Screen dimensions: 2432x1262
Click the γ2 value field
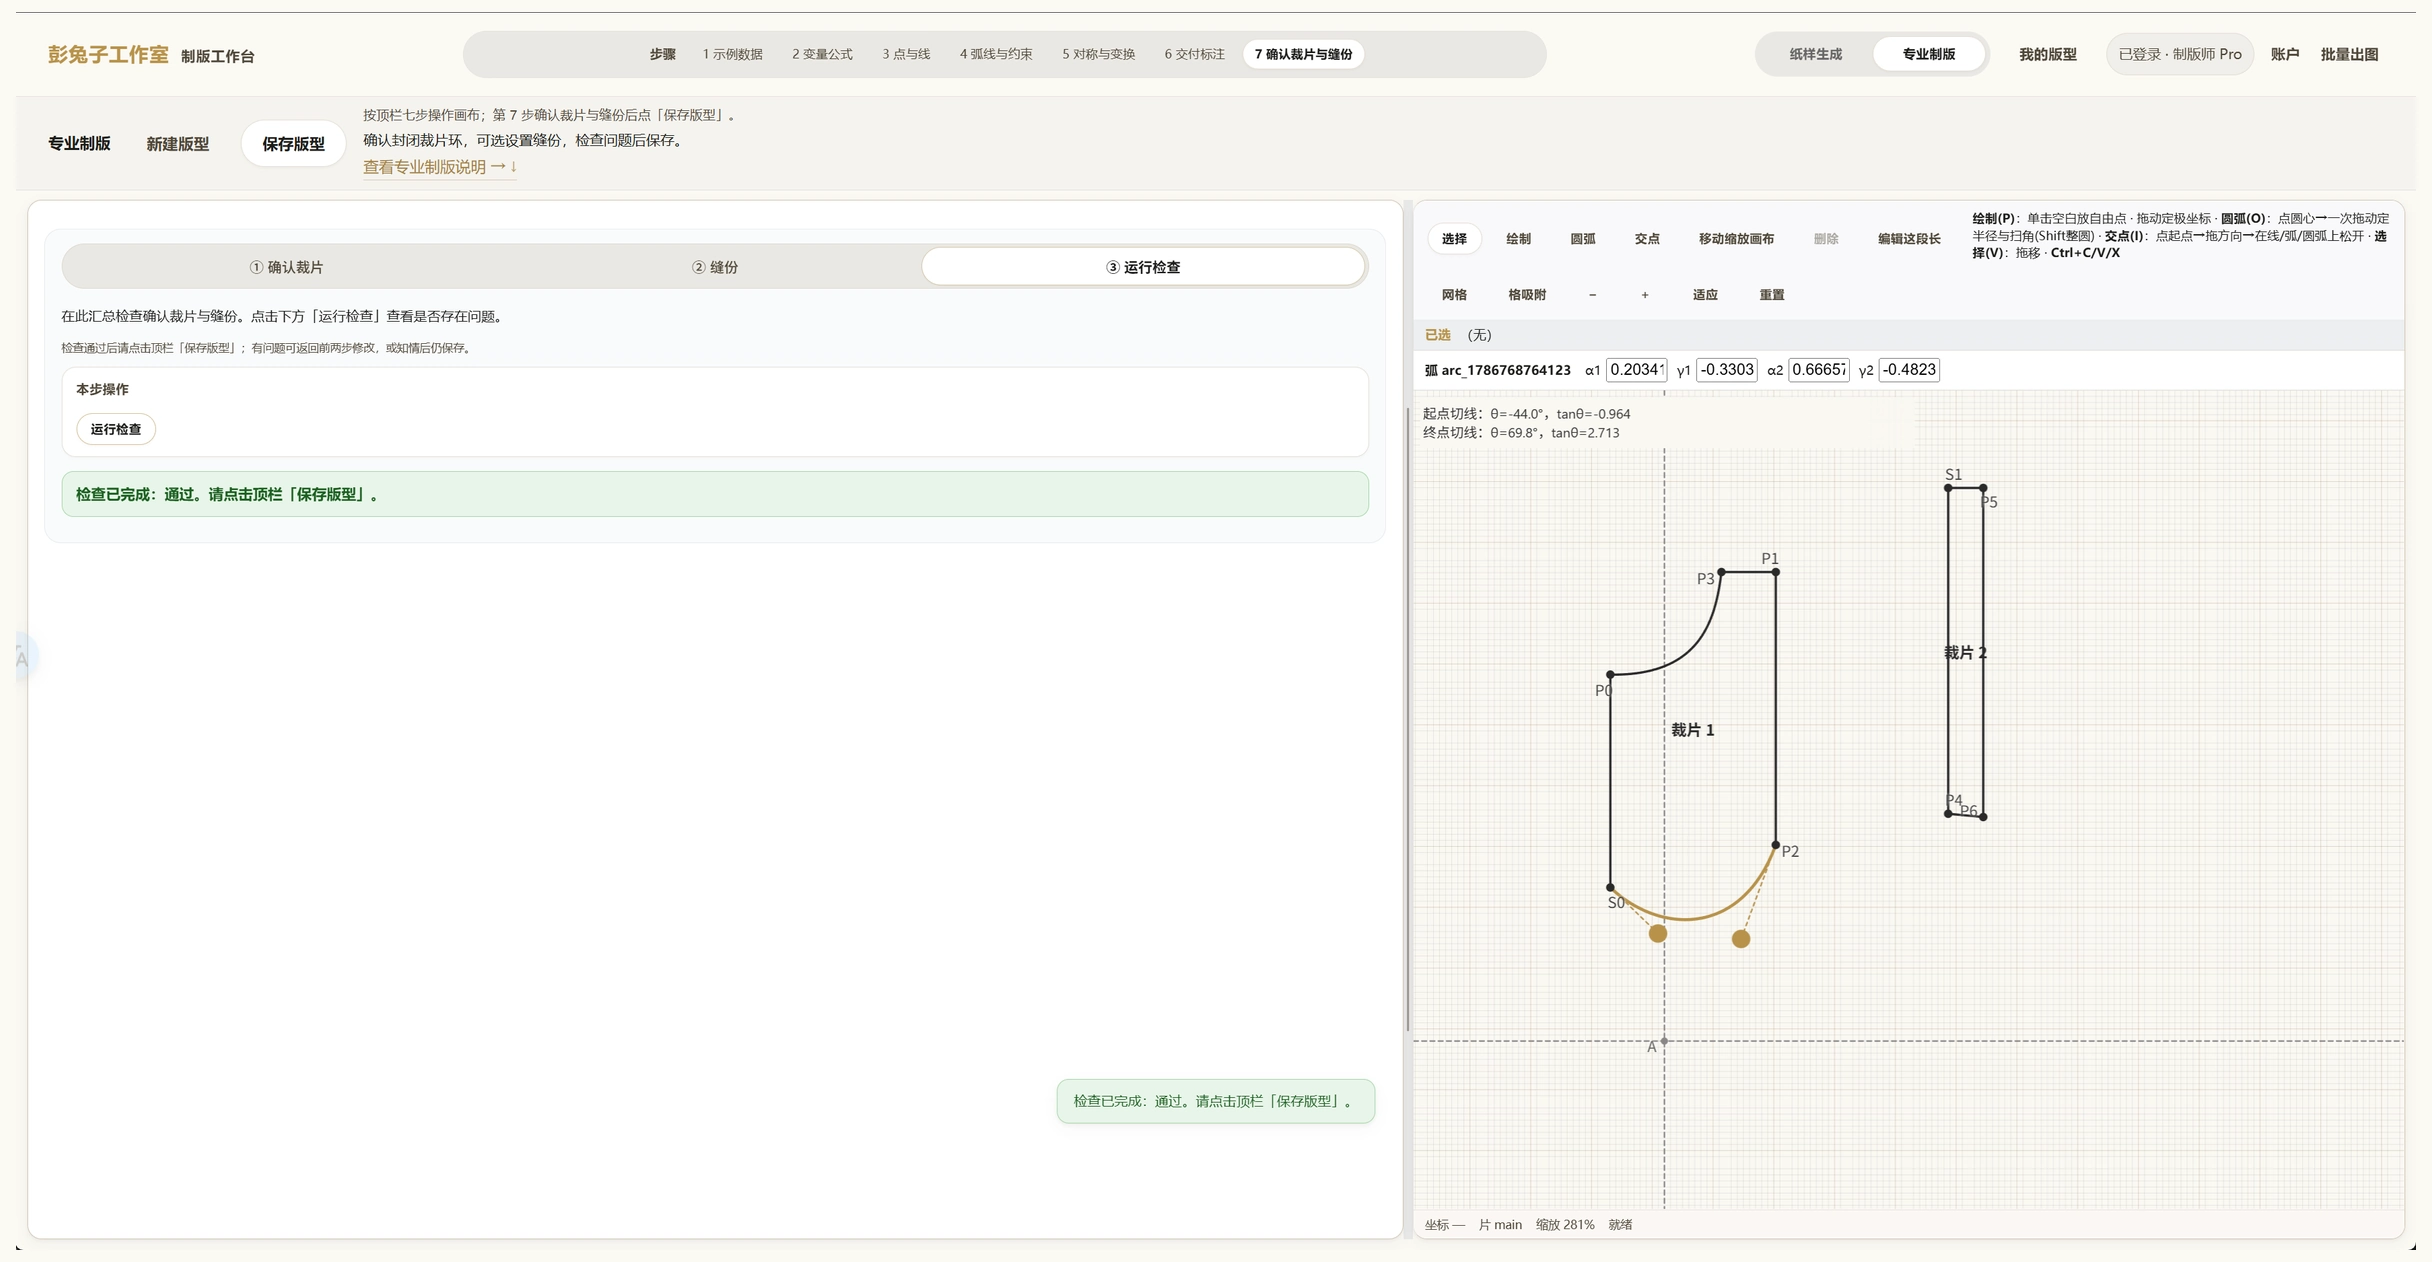(x=1909, y=370)
